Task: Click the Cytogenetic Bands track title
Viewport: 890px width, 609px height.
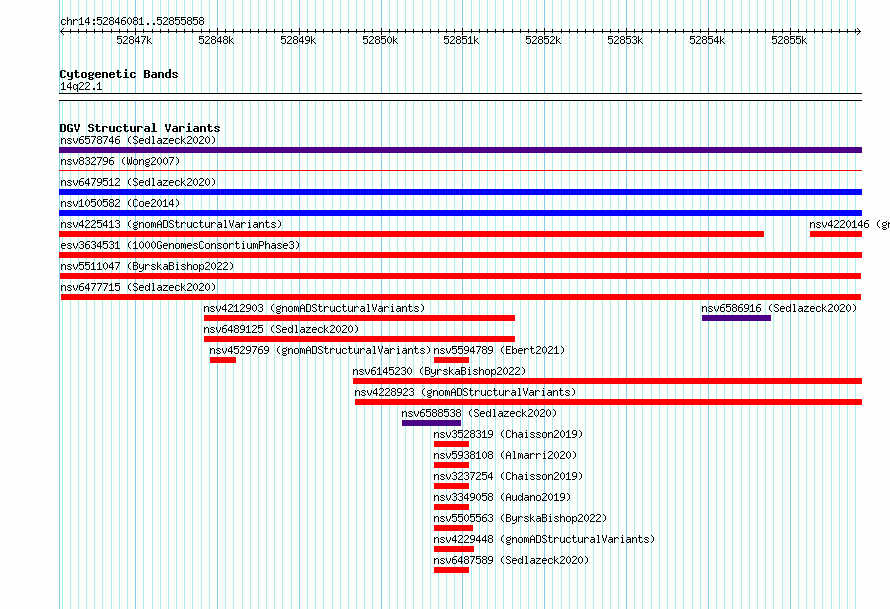Action: coord(119,74)
